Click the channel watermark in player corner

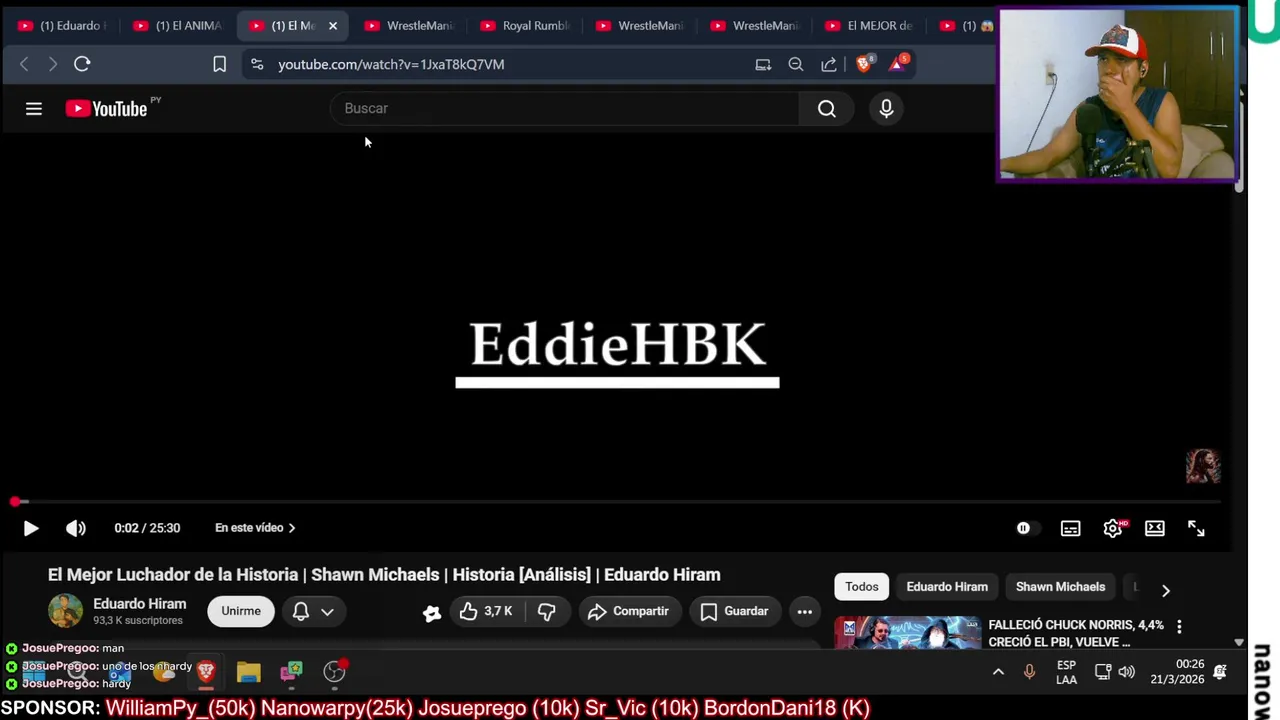(1203, 466)
